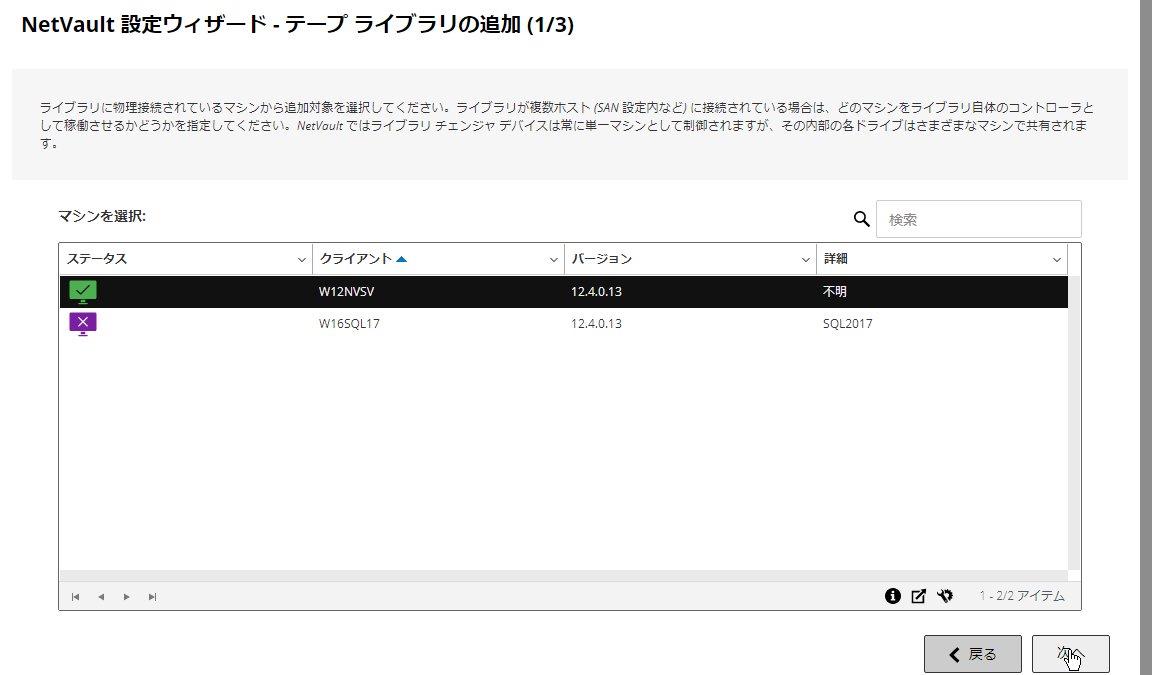Viewport: 1152px width, 675px height.
Task: Open the table settings gear icon
Action: click(945, 596)
